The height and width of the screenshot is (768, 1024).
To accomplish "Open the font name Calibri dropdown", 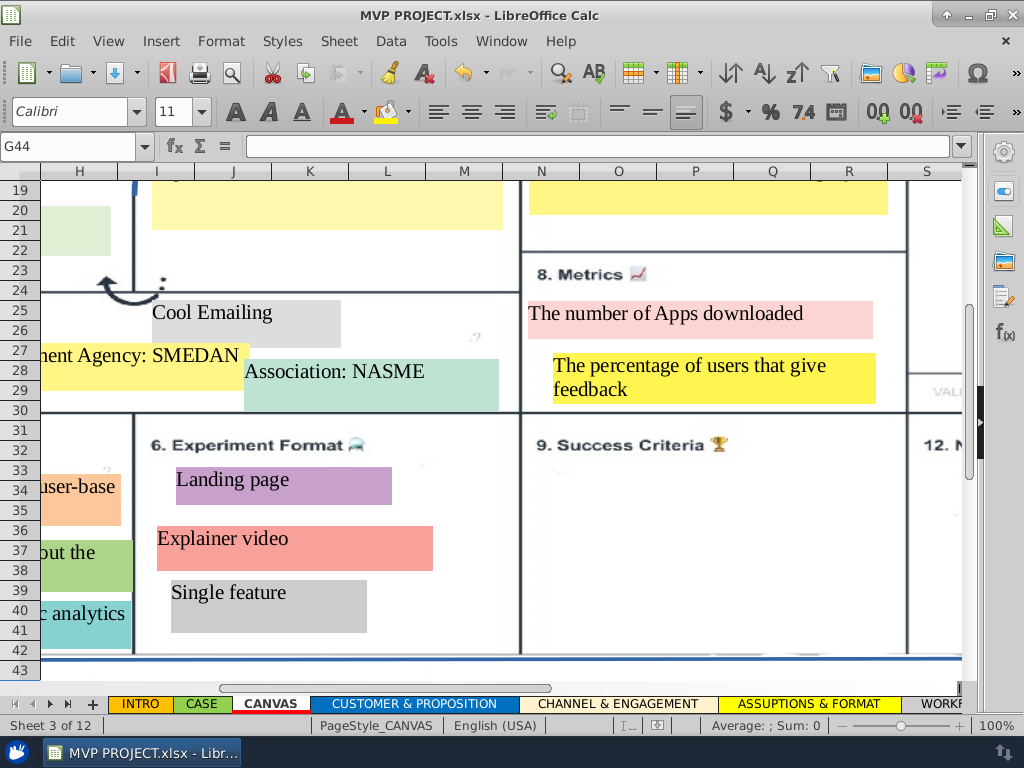I will point(137,112).
